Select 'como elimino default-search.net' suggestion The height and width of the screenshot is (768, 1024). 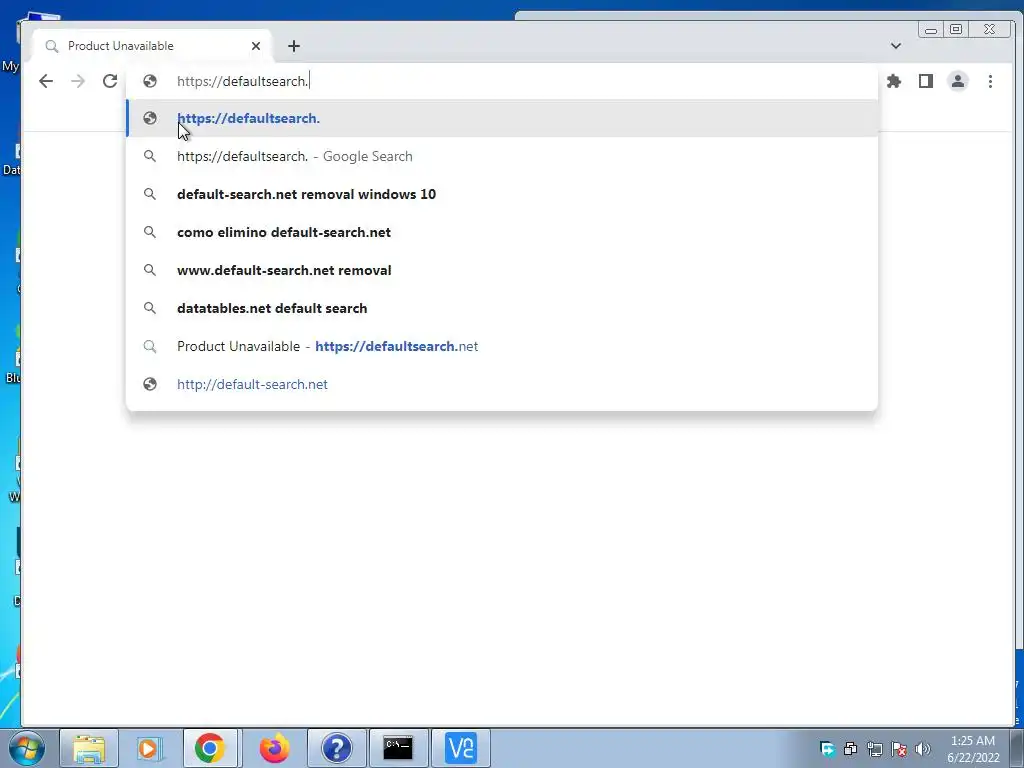pos(502,232)
